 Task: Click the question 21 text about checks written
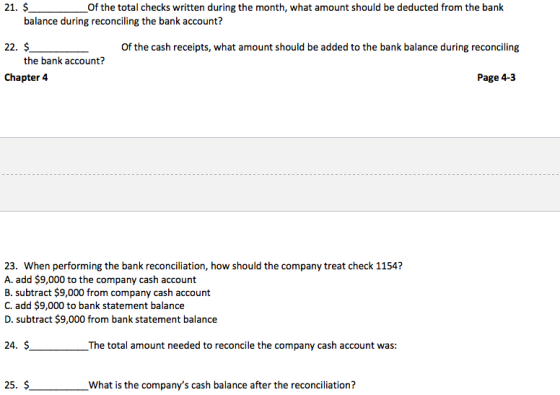tap(295, 8)
